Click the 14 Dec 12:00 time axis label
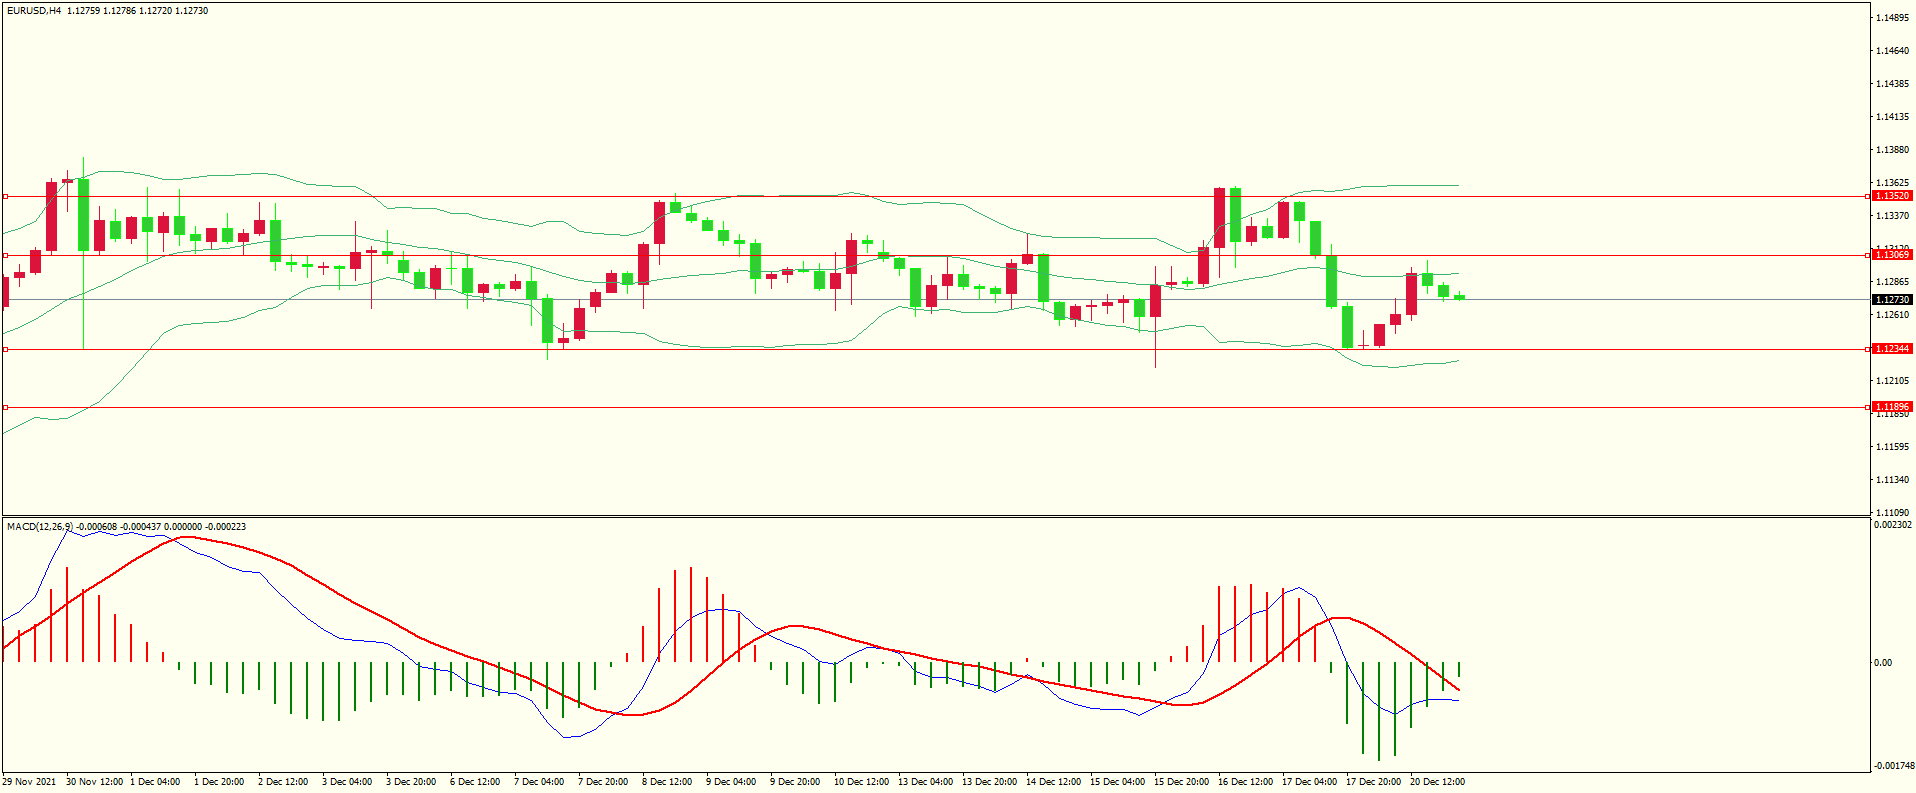 coord(1054,782)
